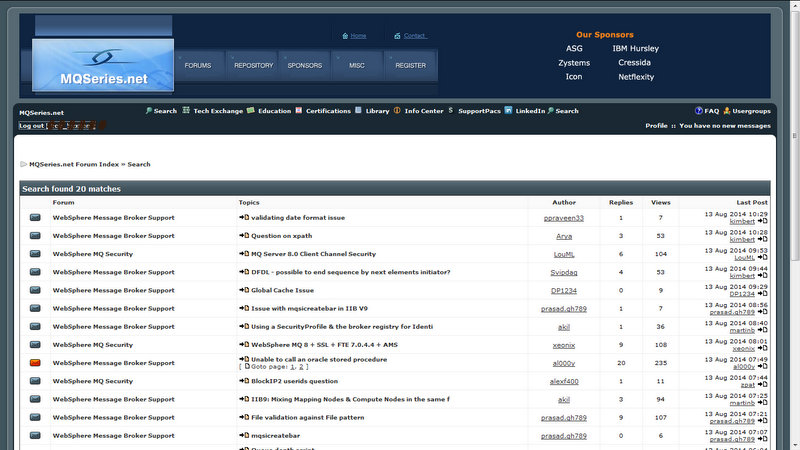This screenshot has width=800, height=450.
Task: View author alexf400 profile
Action: [x=564, y=381]
